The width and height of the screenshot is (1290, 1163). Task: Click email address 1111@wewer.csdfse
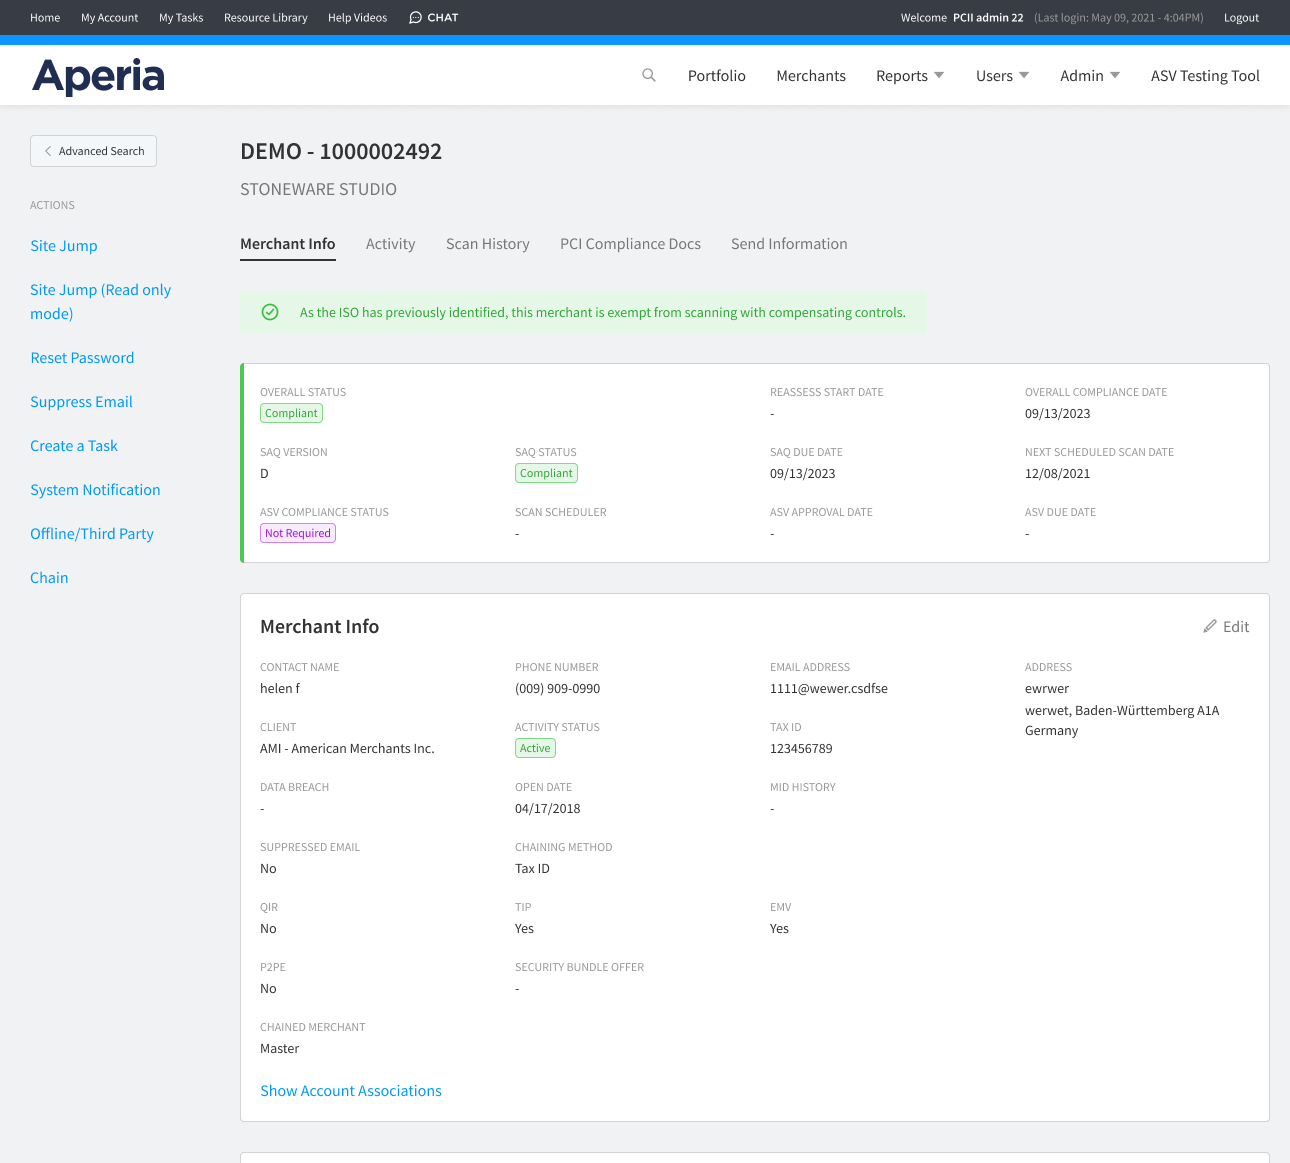[829, 689]
